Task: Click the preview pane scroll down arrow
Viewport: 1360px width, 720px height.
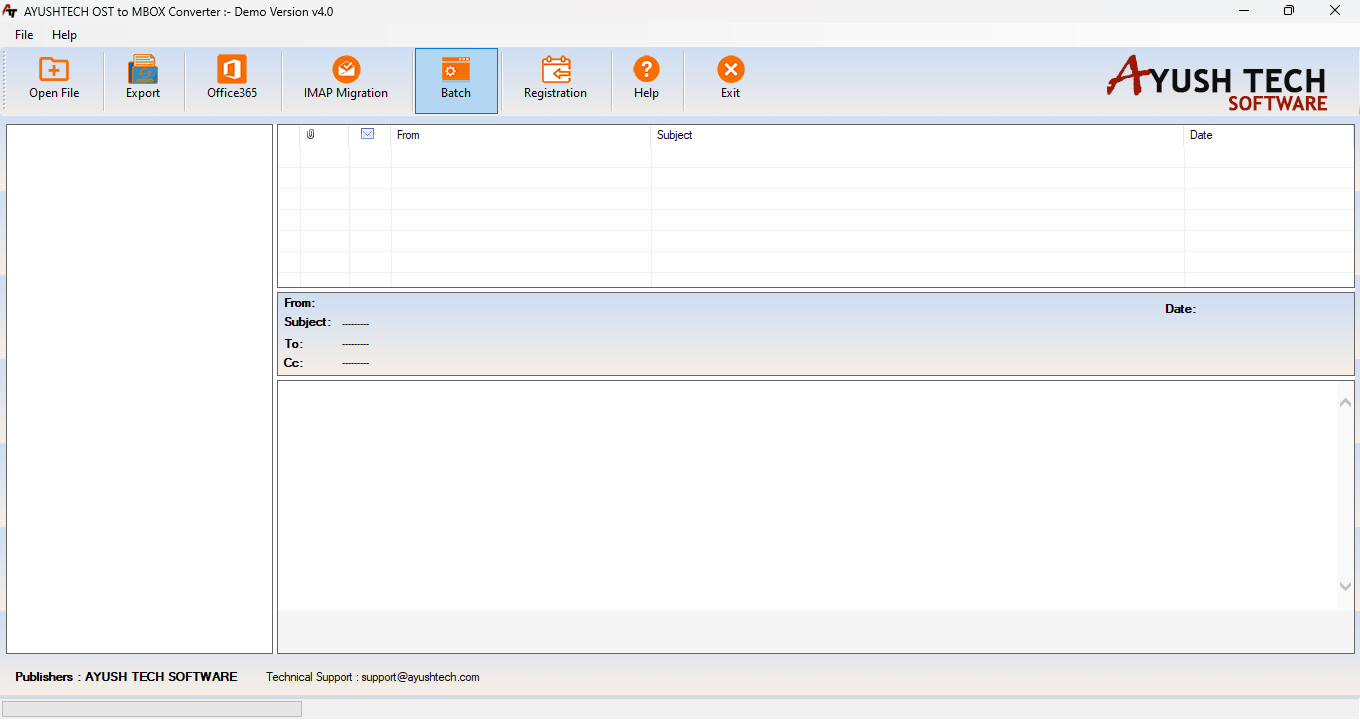Action: (x=1345, y=587)
